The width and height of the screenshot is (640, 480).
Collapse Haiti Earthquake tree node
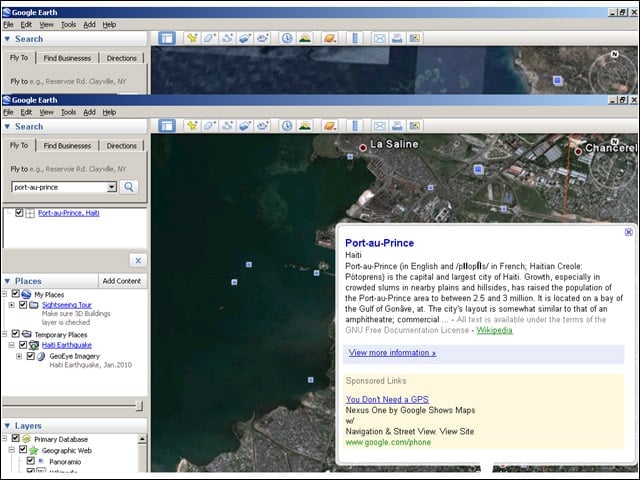pos(11,345)
